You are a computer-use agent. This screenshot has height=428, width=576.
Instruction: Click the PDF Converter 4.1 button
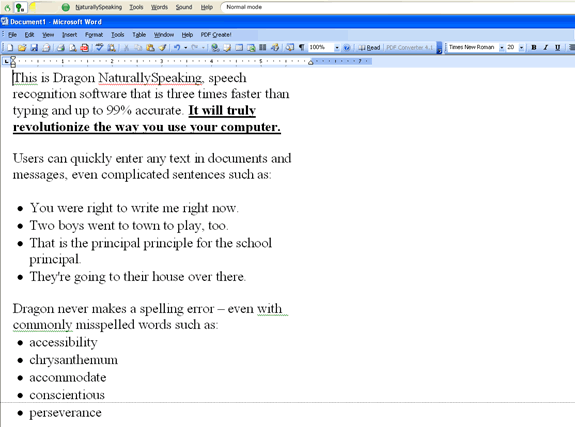(410, 47)
